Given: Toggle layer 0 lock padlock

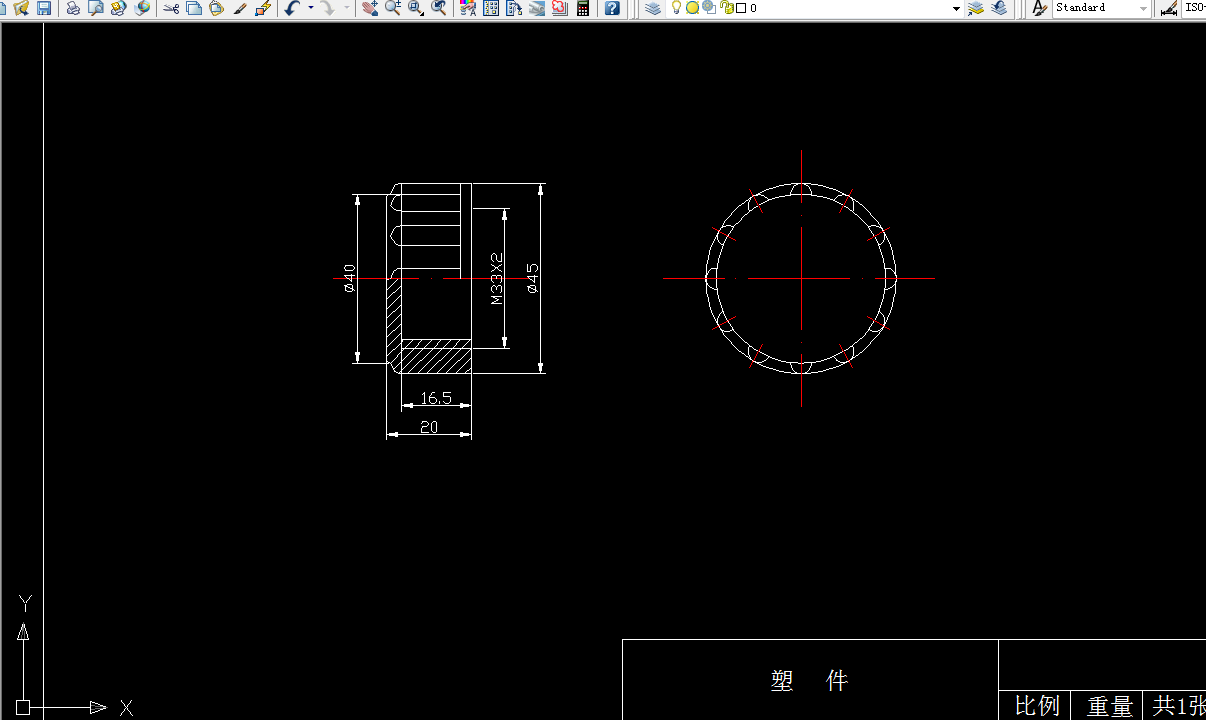Looking at the screenshot, I should 727,8.
